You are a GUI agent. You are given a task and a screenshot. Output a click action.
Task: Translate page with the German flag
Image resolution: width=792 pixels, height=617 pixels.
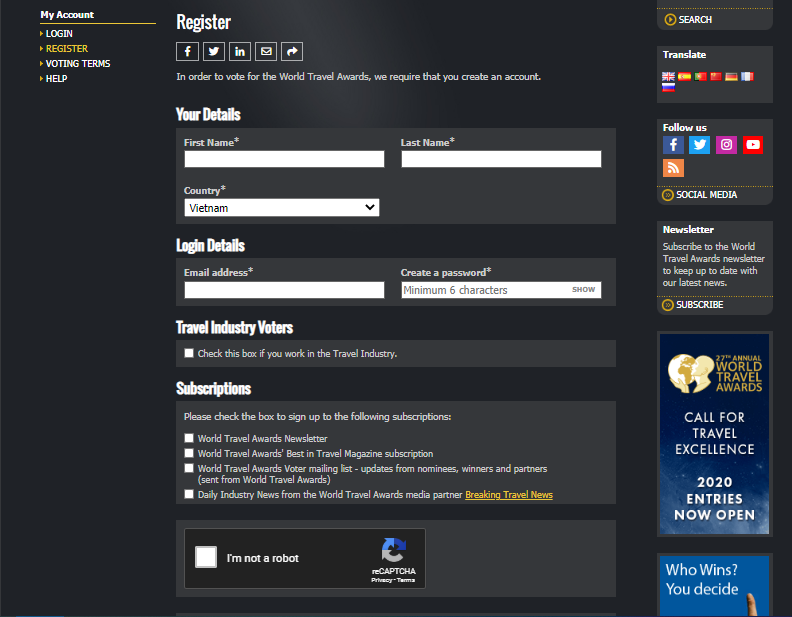coord(731,77)
